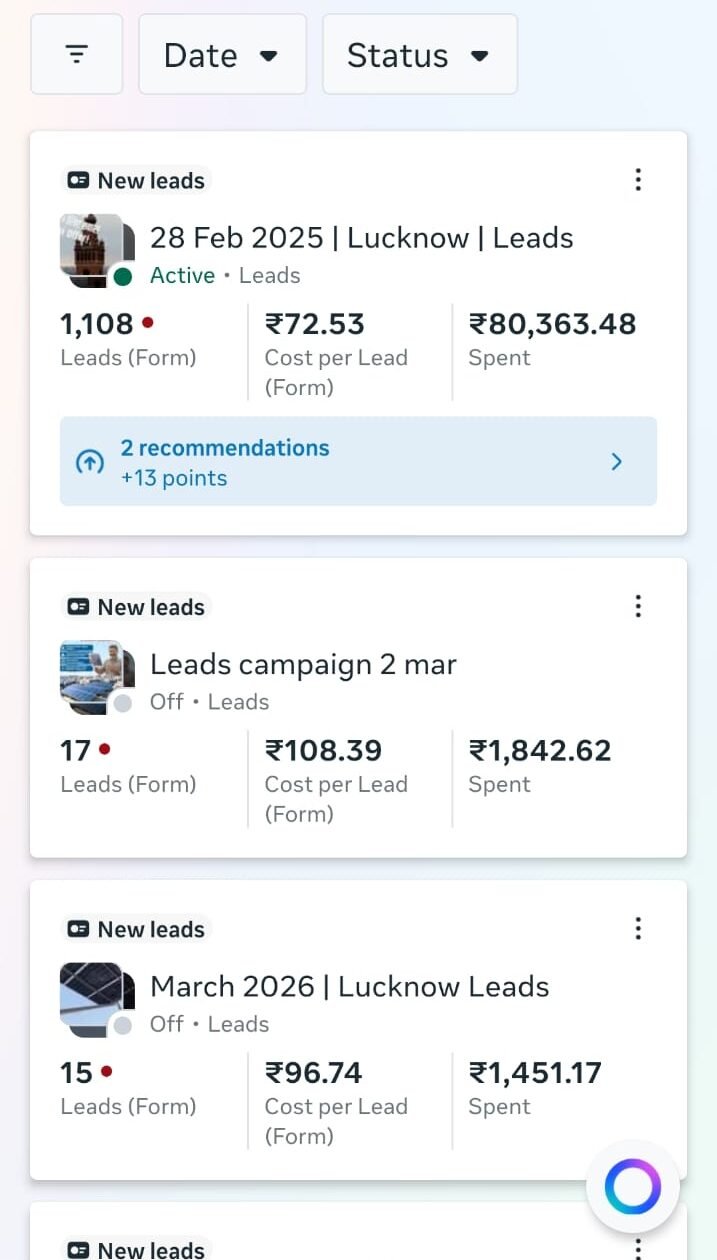Click New leads icon on first campaign card
Viewport: 717px width, 1260px height.
[x=78, y=181]
